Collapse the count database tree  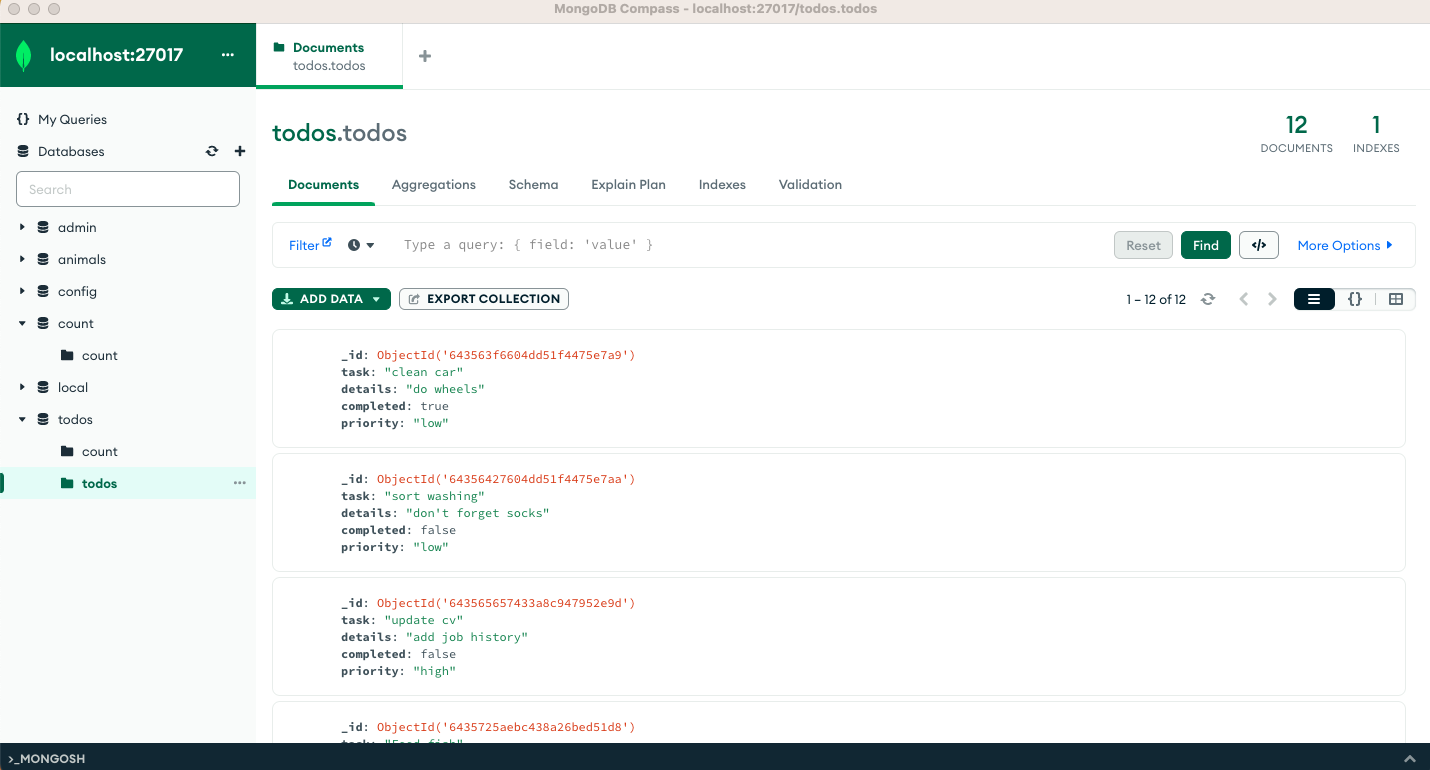click(x=22, y=324)
